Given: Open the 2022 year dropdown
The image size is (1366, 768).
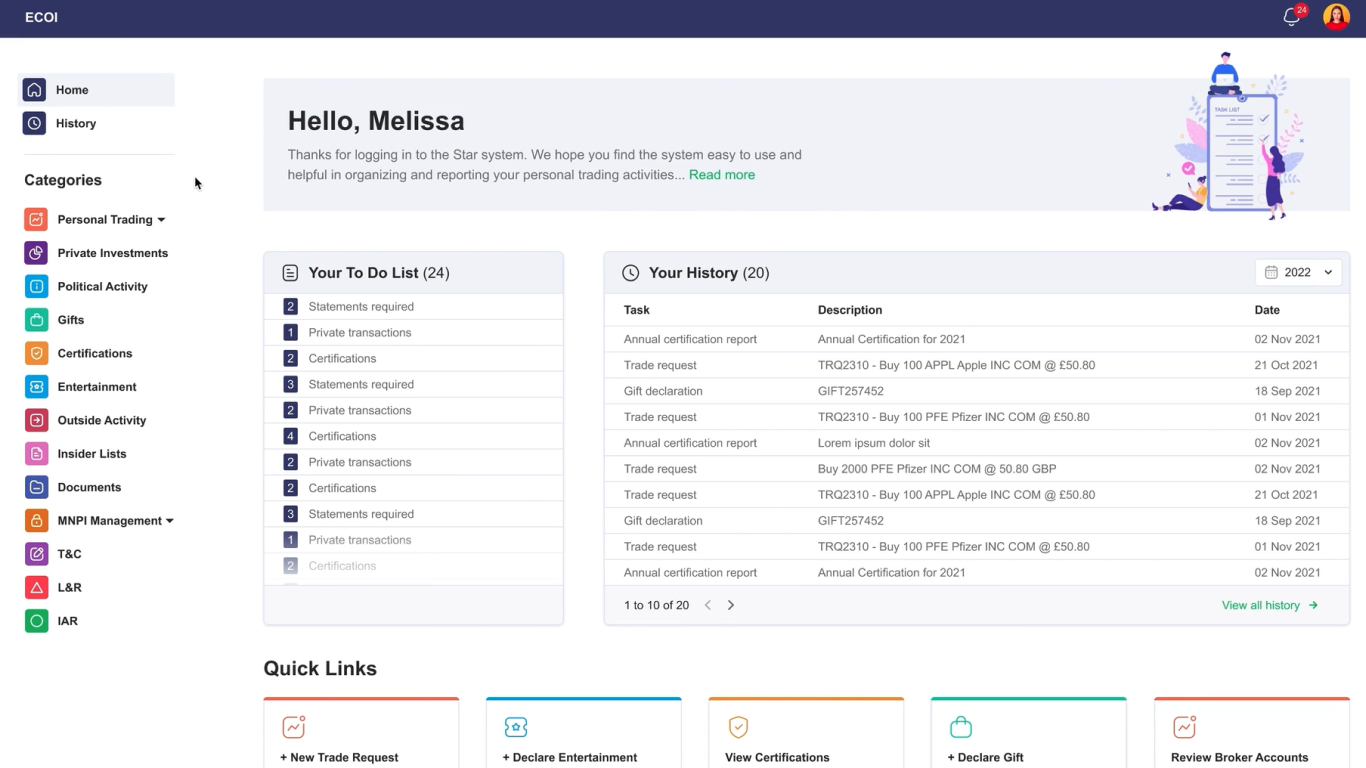Looking at the screenshot, I should tap(1298, 272).
